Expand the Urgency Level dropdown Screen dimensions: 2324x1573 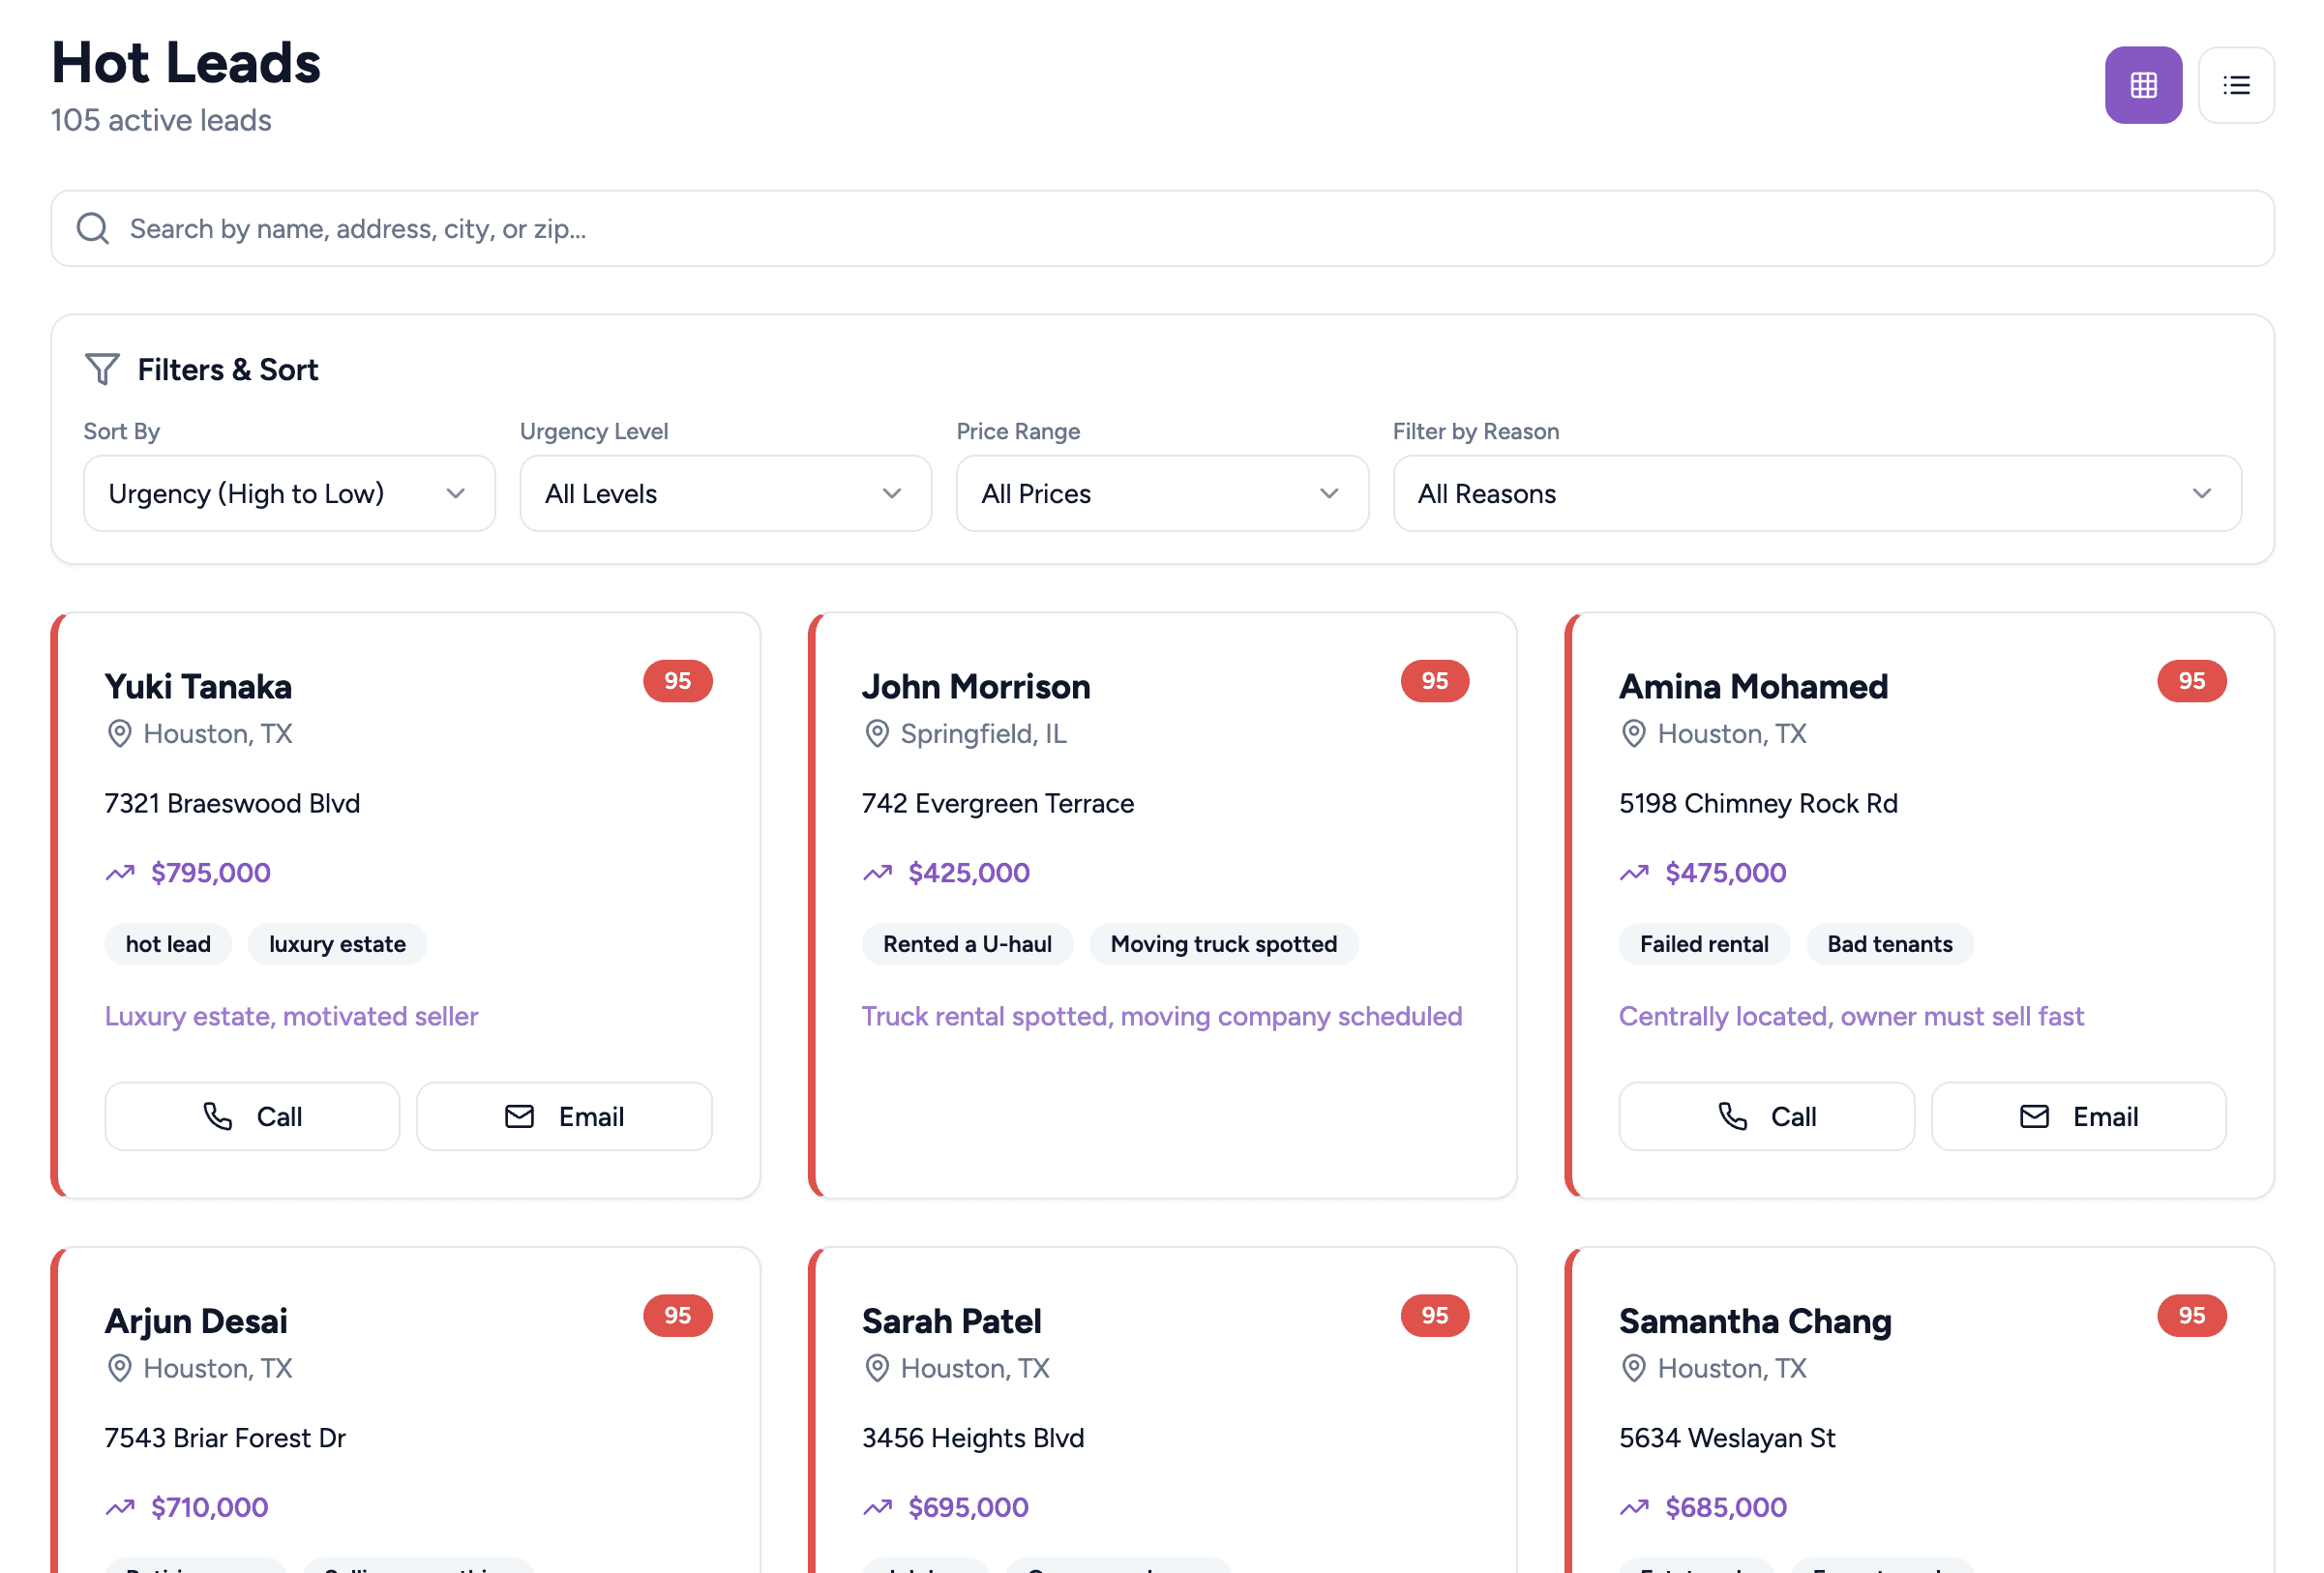(x=725, y=493)
